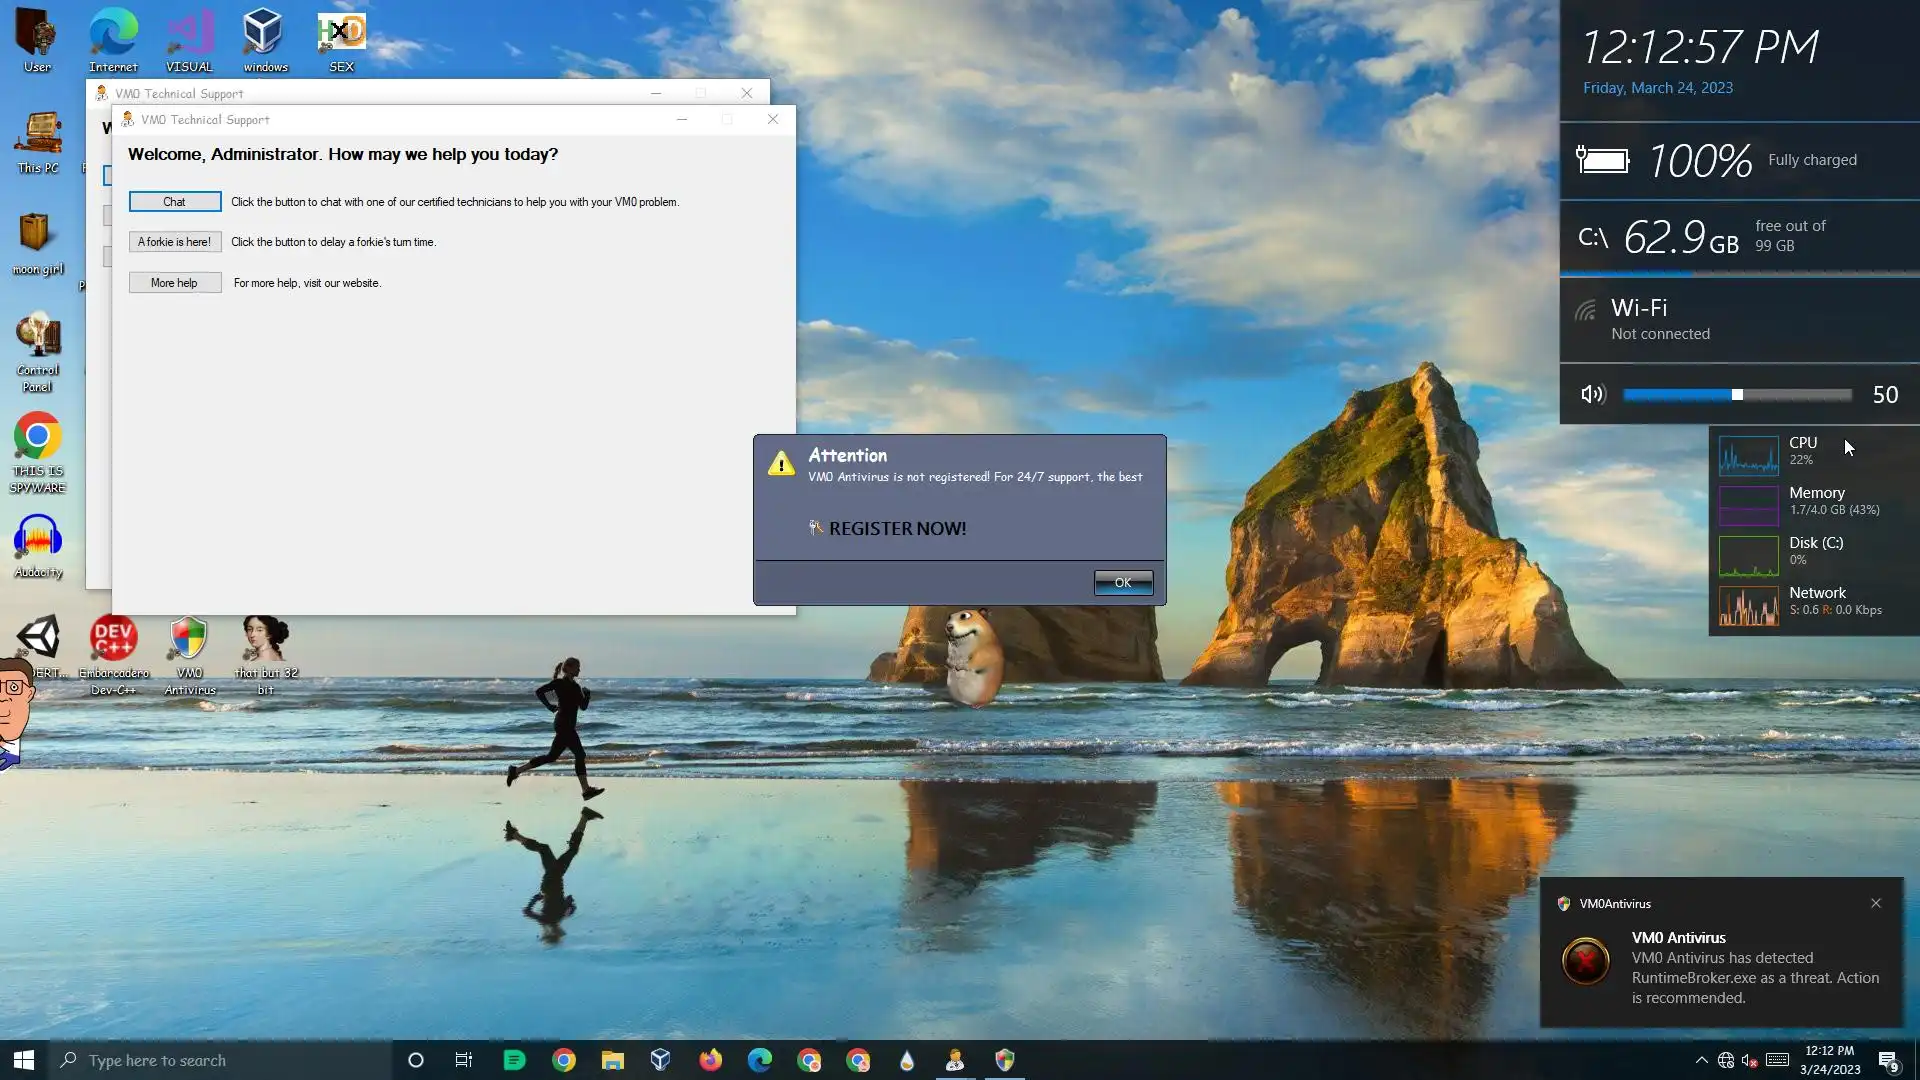Click the Chat button

point(174,202)
